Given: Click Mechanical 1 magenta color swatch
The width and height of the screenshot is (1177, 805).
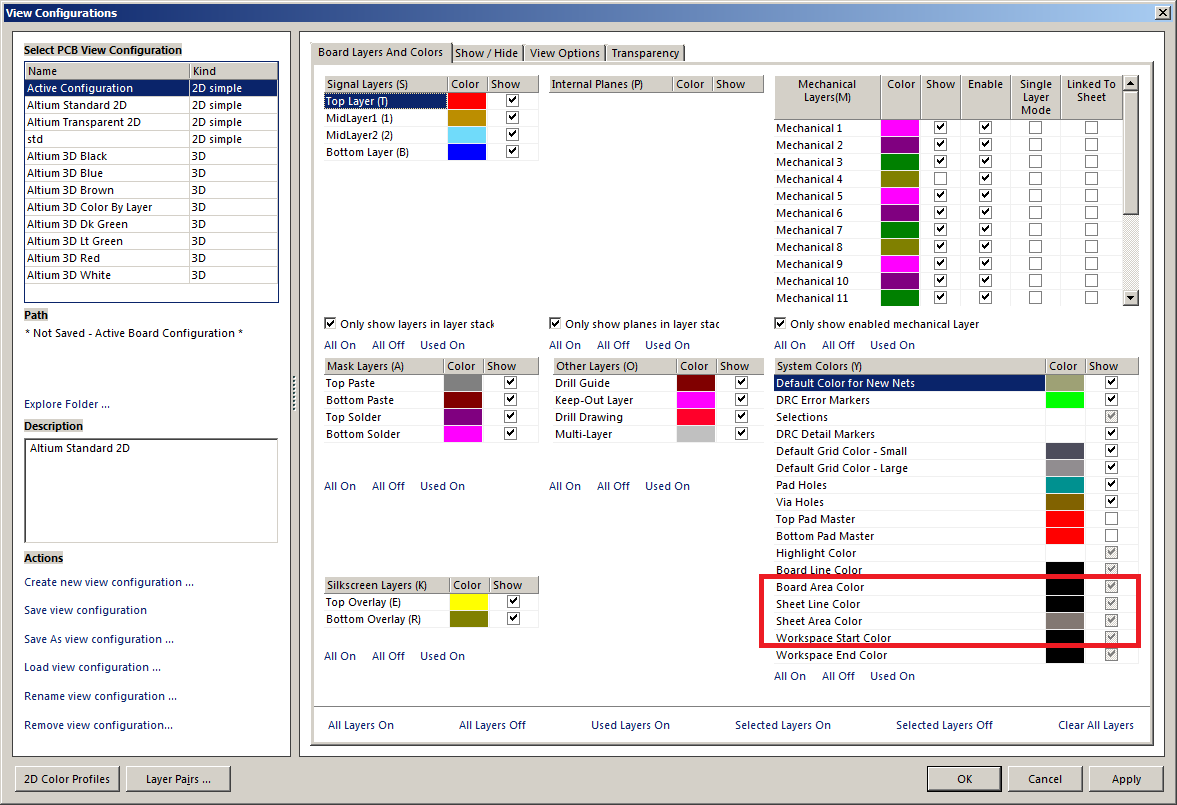Looking at the screenshot, I should [899, 128].
